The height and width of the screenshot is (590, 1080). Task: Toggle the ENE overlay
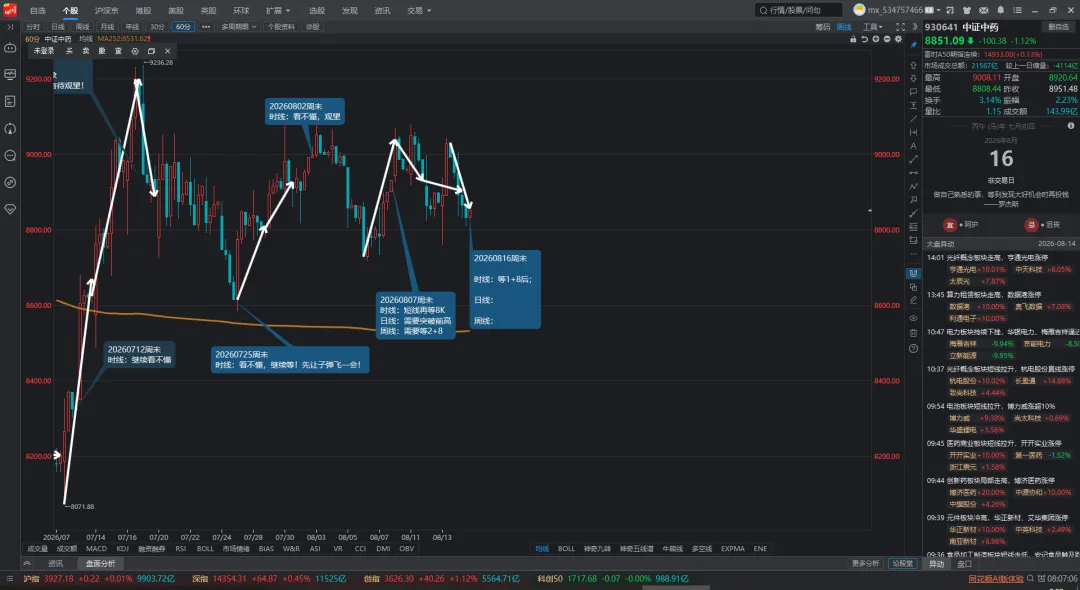pos(760,549)
